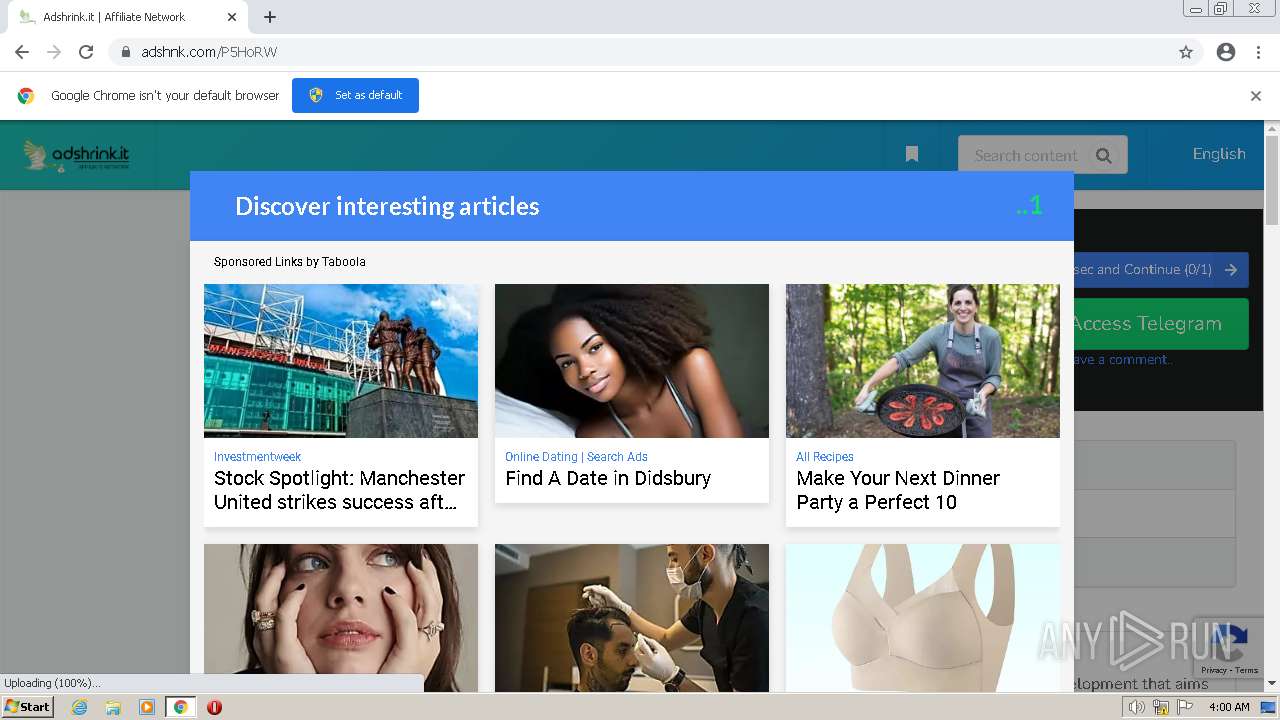Click the Investmentweek source link
Screen dimensions: 1280x720
pos(257,457)
